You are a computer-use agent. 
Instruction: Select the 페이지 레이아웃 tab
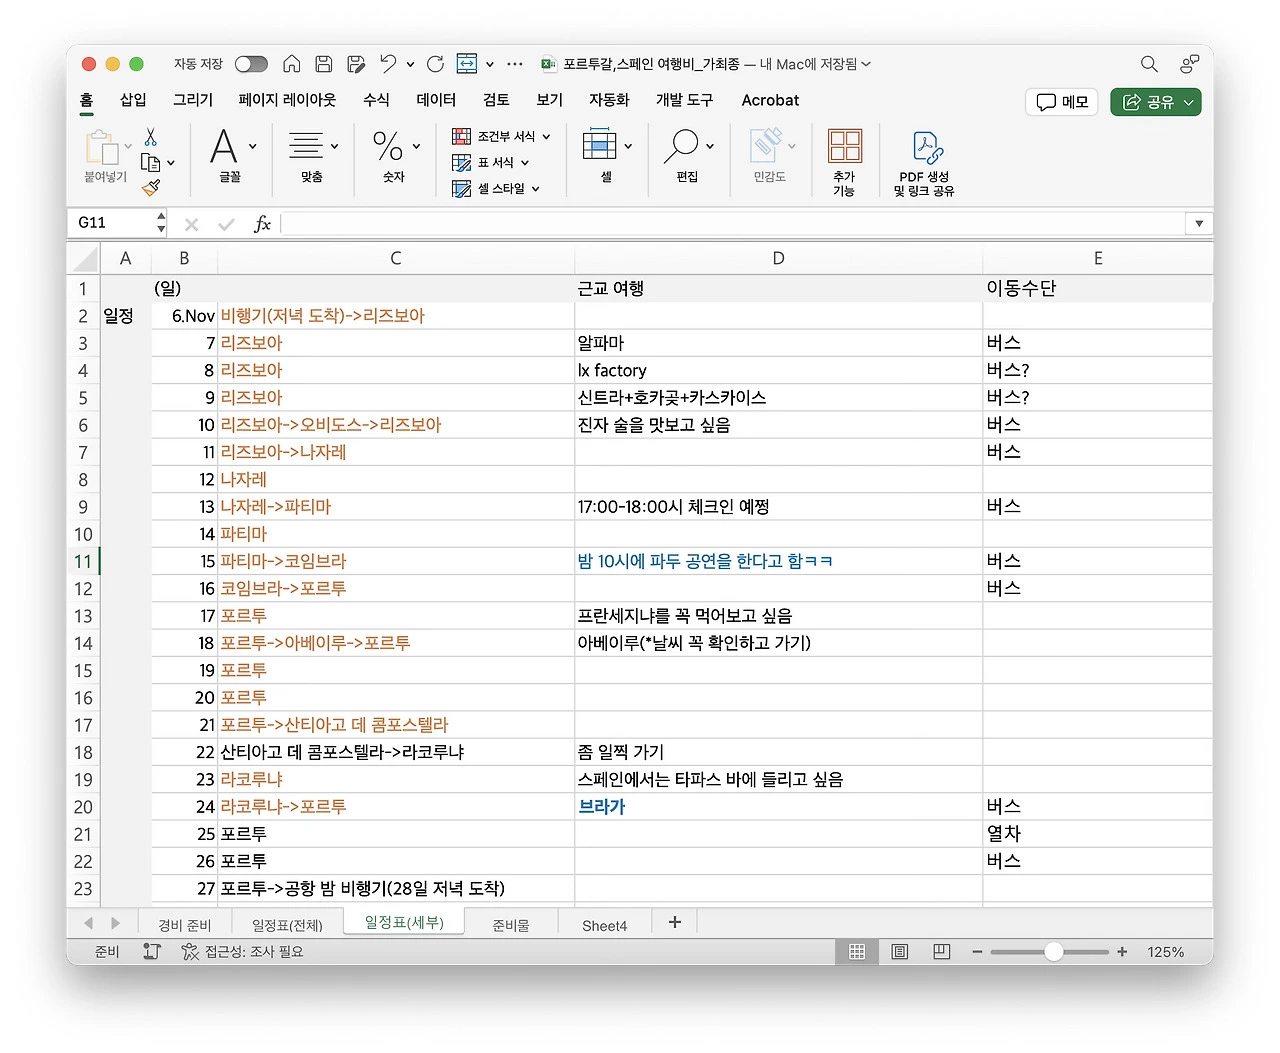coord(287,100)
